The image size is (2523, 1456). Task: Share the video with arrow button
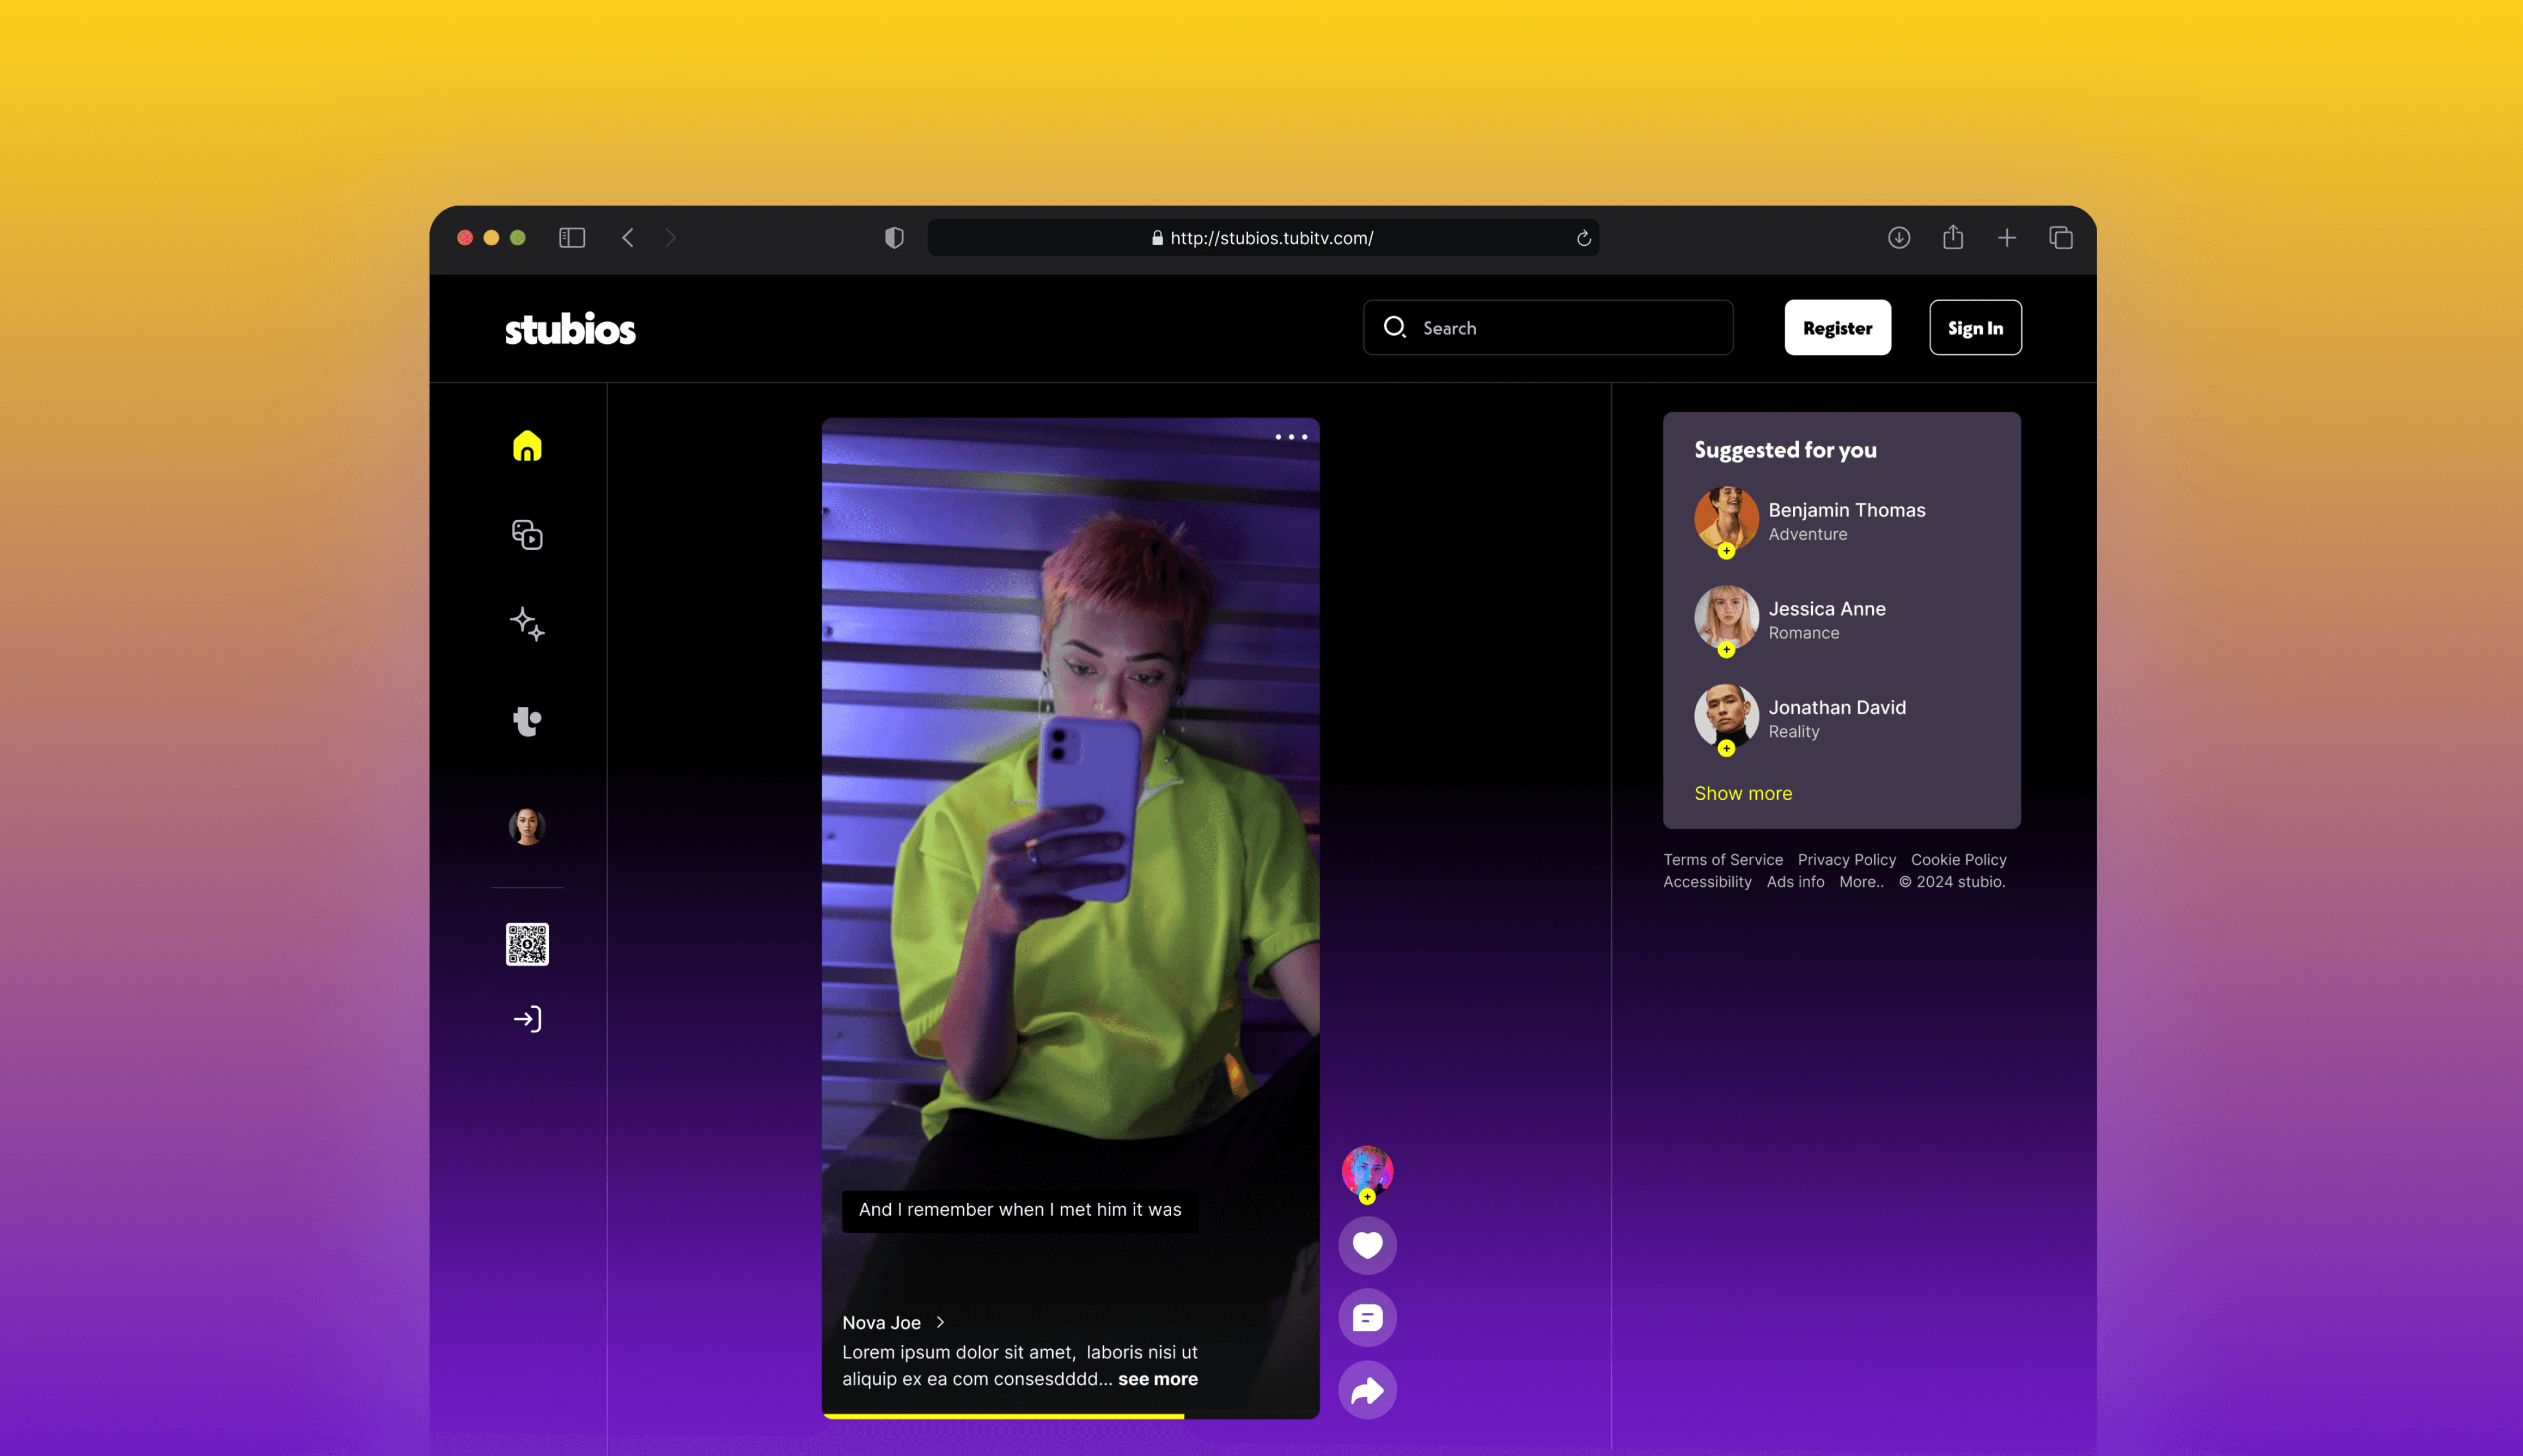pyautogui.click(x=1367, y=1390)
